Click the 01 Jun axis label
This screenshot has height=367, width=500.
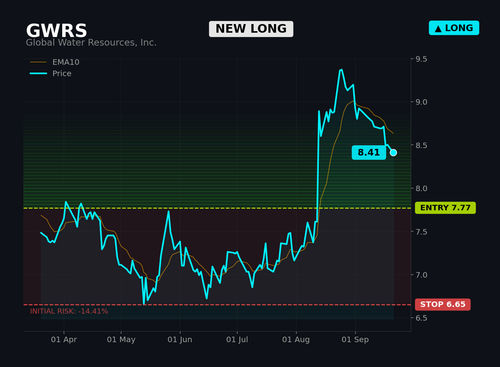tap(180, 340)
